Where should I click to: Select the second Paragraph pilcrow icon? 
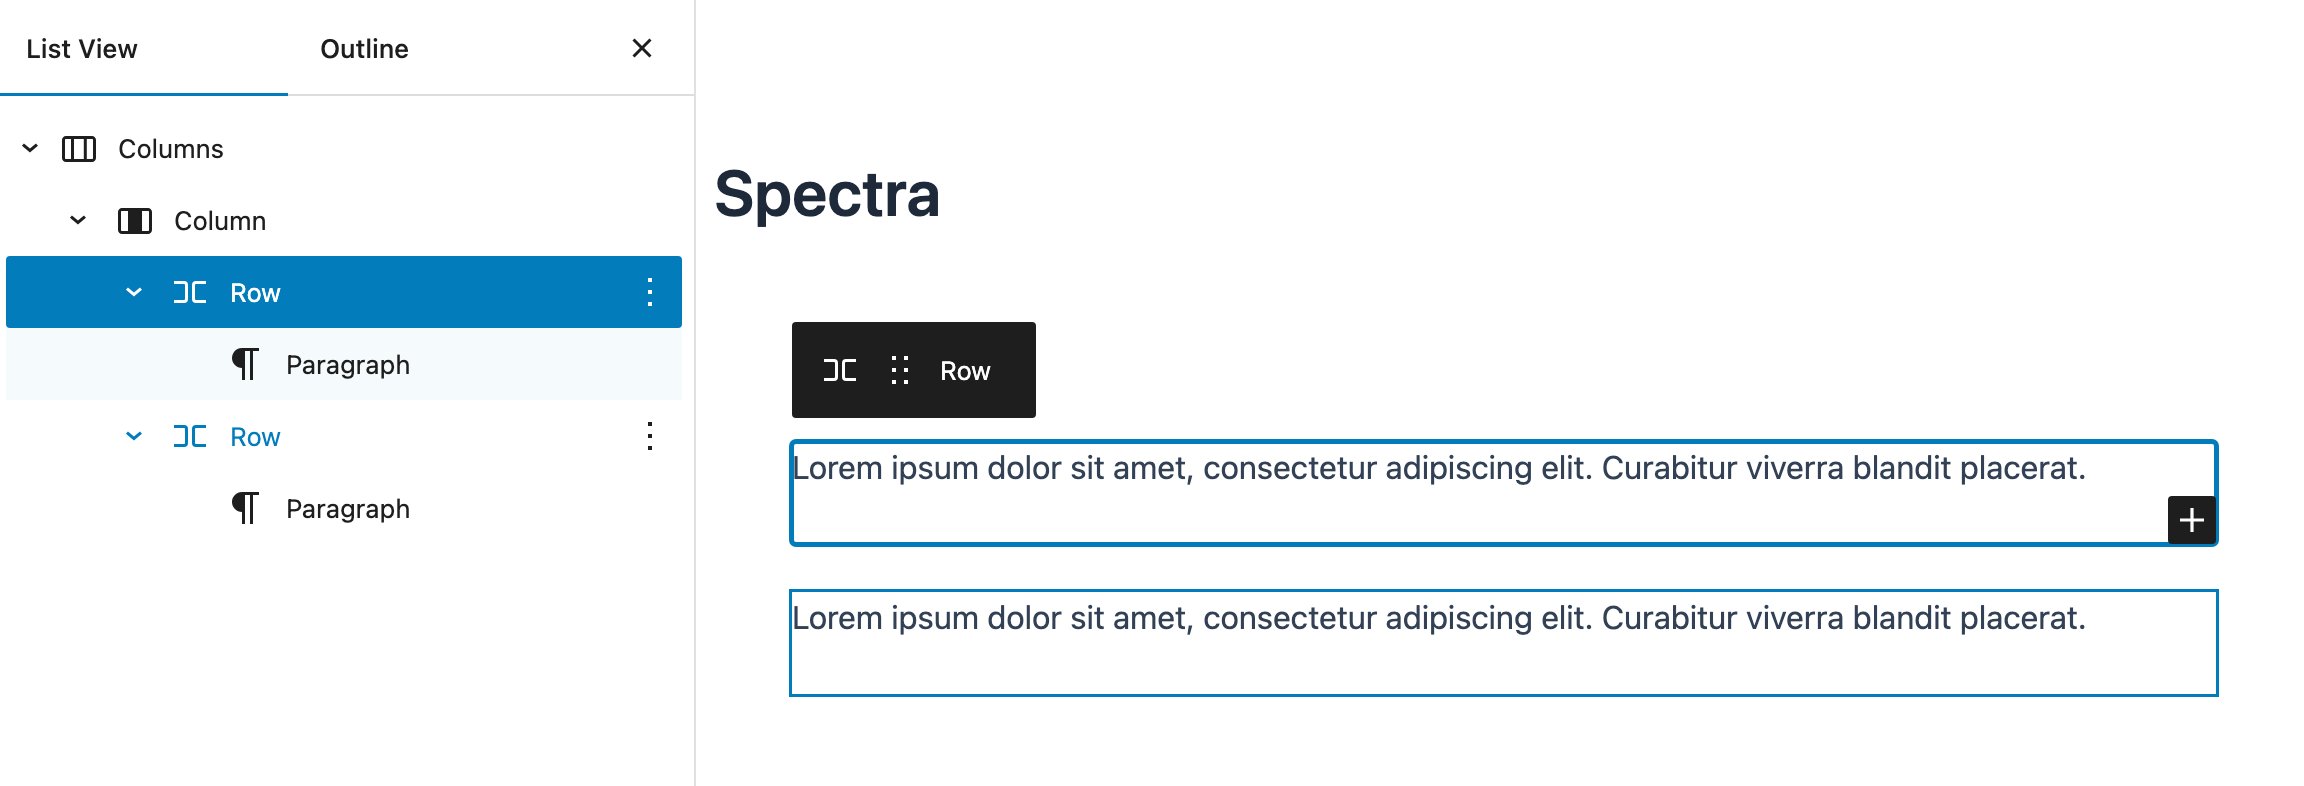click(246, 508)
